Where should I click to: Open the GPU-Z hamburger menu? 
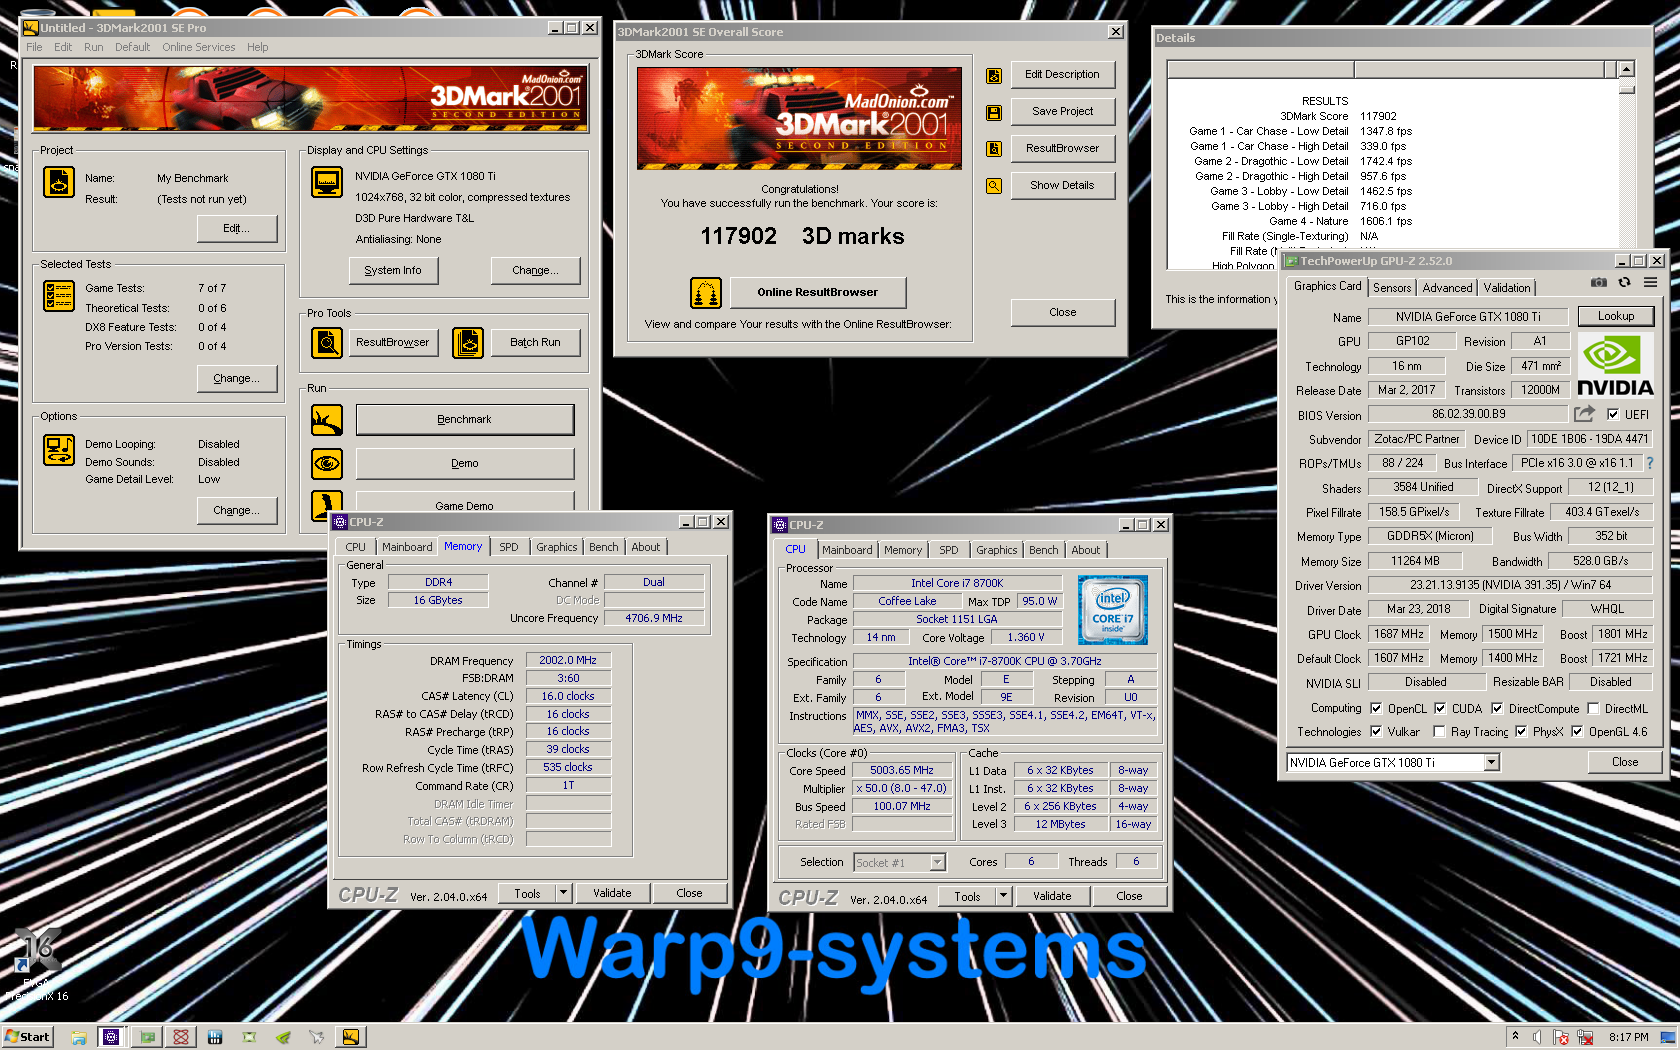(1650, 283)
